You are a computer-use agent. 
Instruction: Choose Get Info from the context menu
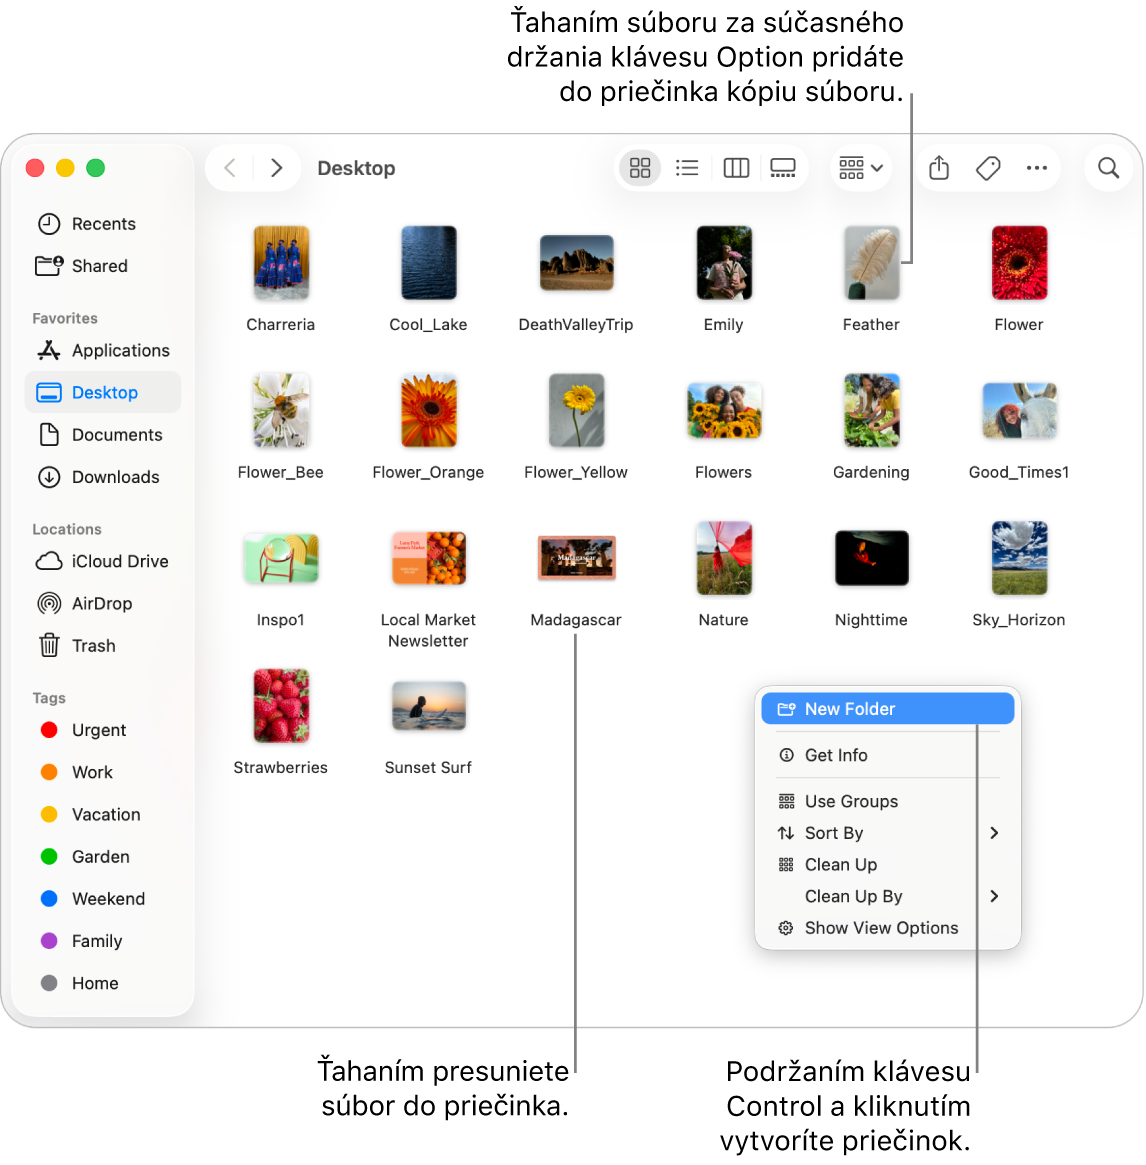tap(887, 755)
